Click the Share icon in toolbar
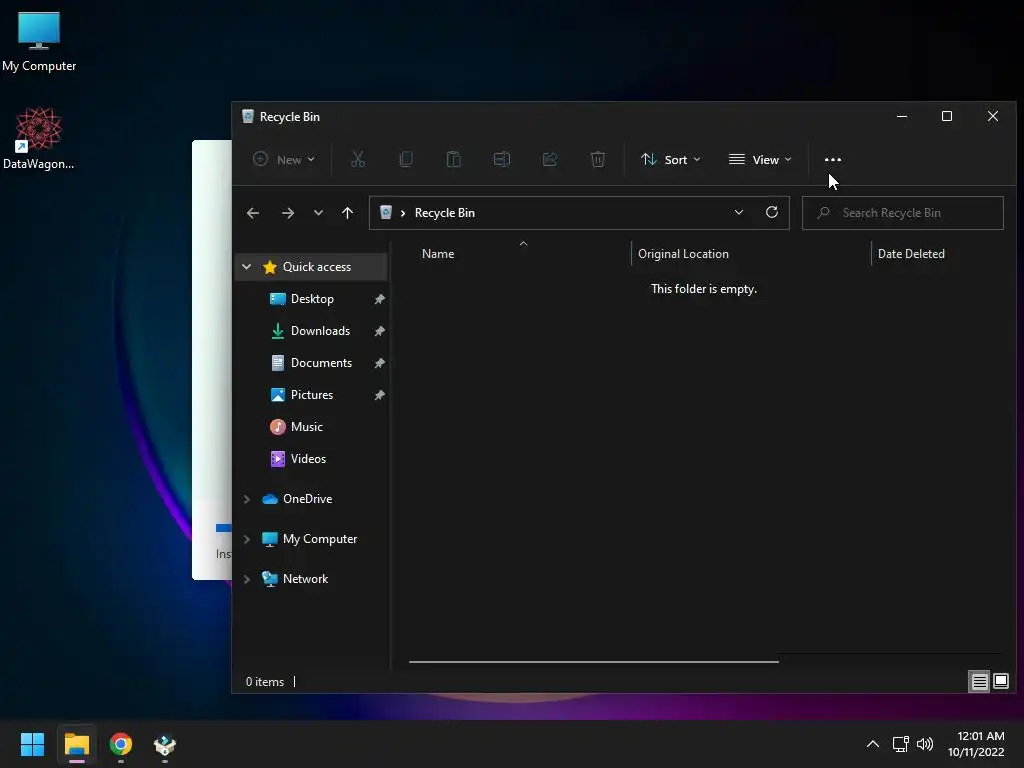The height and width of the screenshot is (768, 1024). [x=550, y=159]
